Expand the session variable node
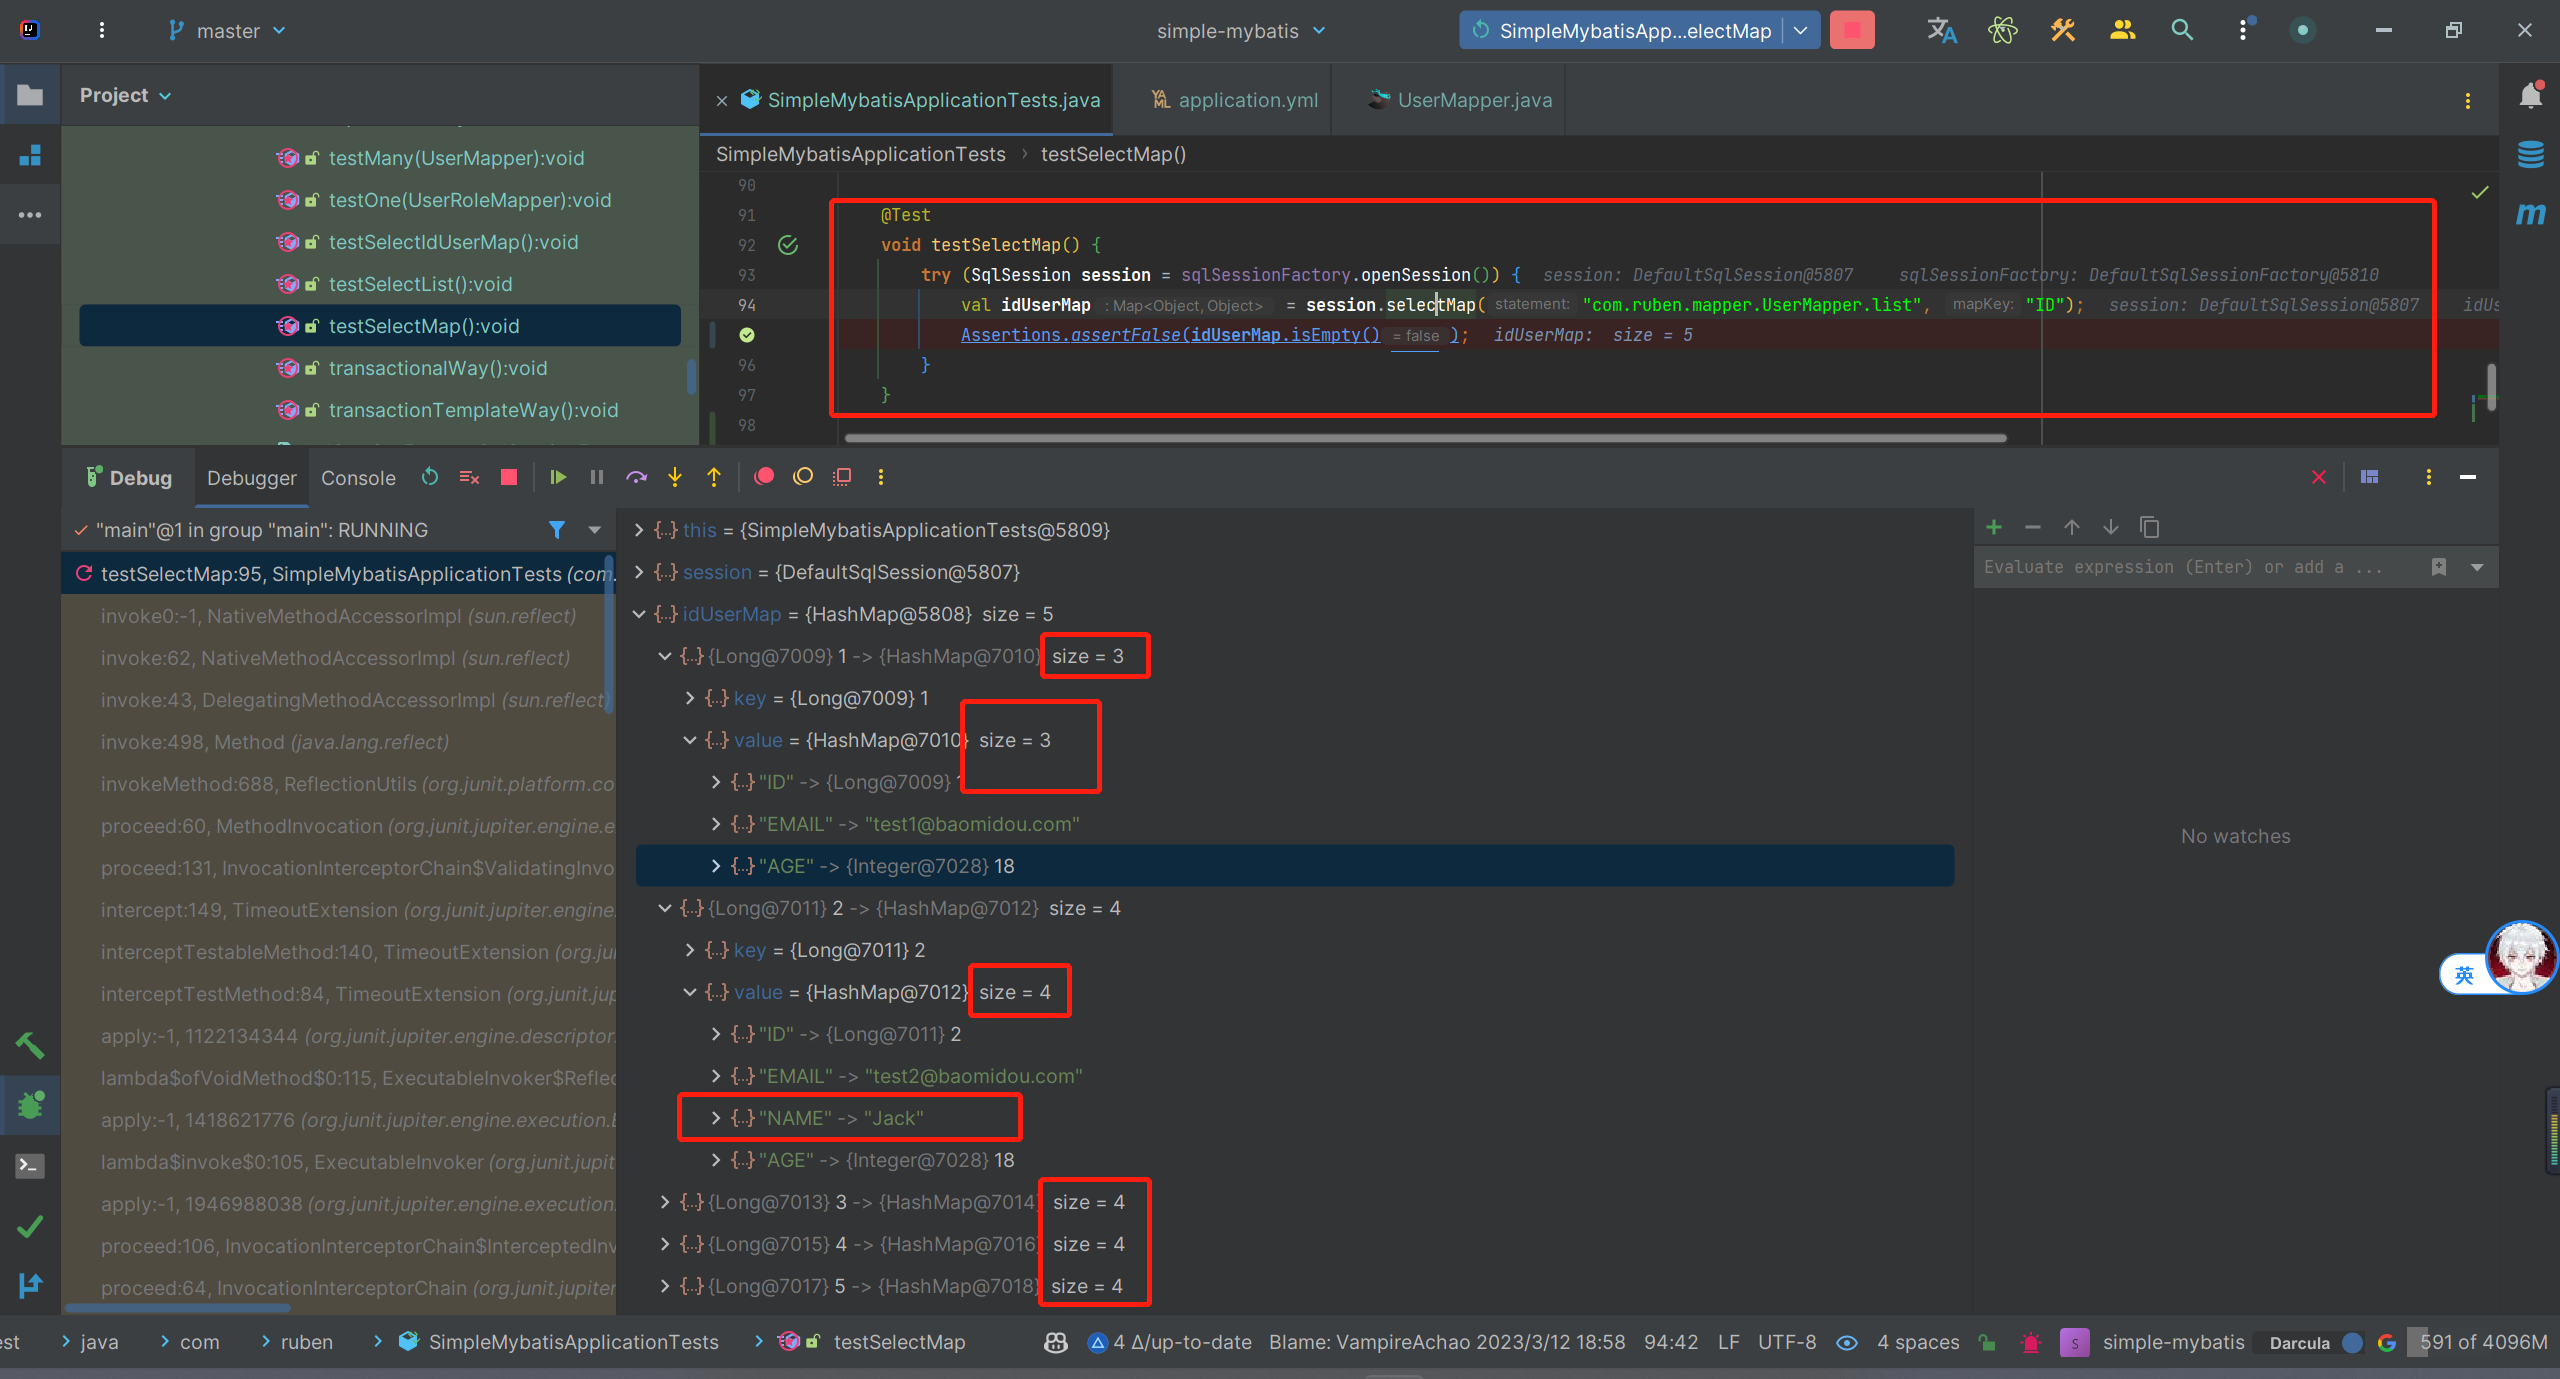The image size is (2560, 1379). [640, 572]
